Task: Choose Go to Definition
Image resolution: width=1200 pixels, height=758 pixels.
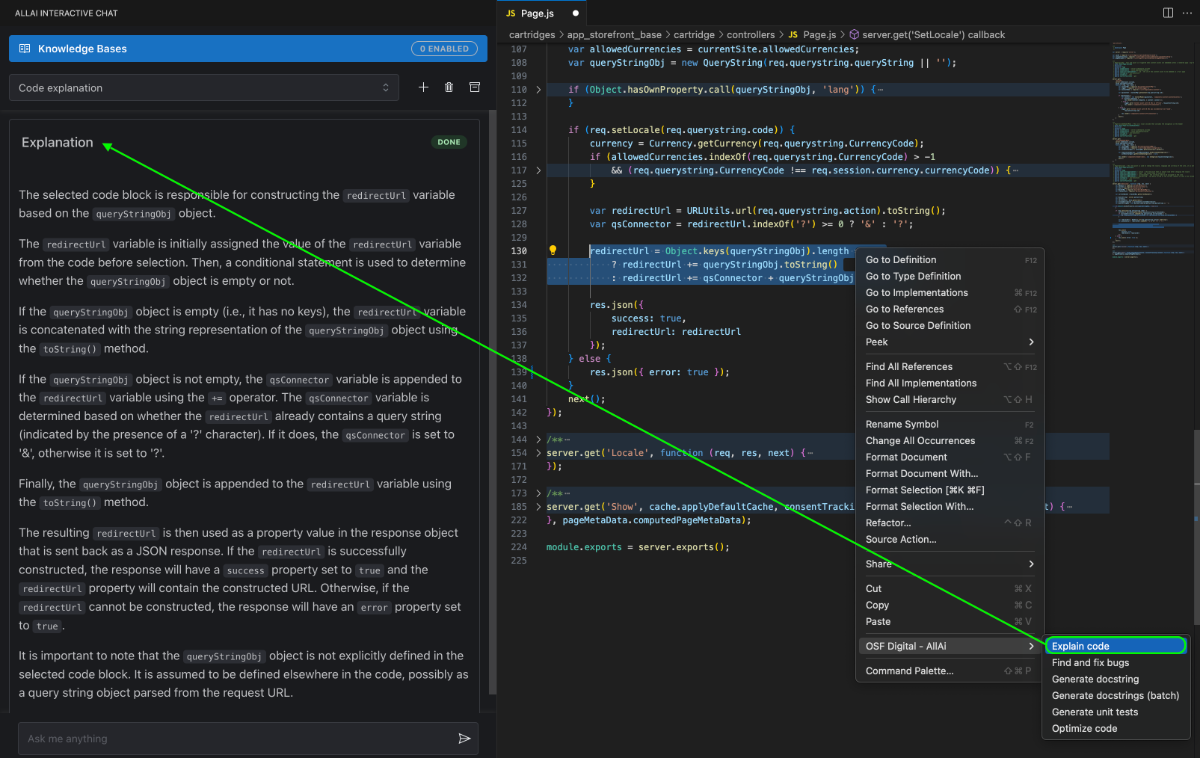Action: tap(950, 260)
